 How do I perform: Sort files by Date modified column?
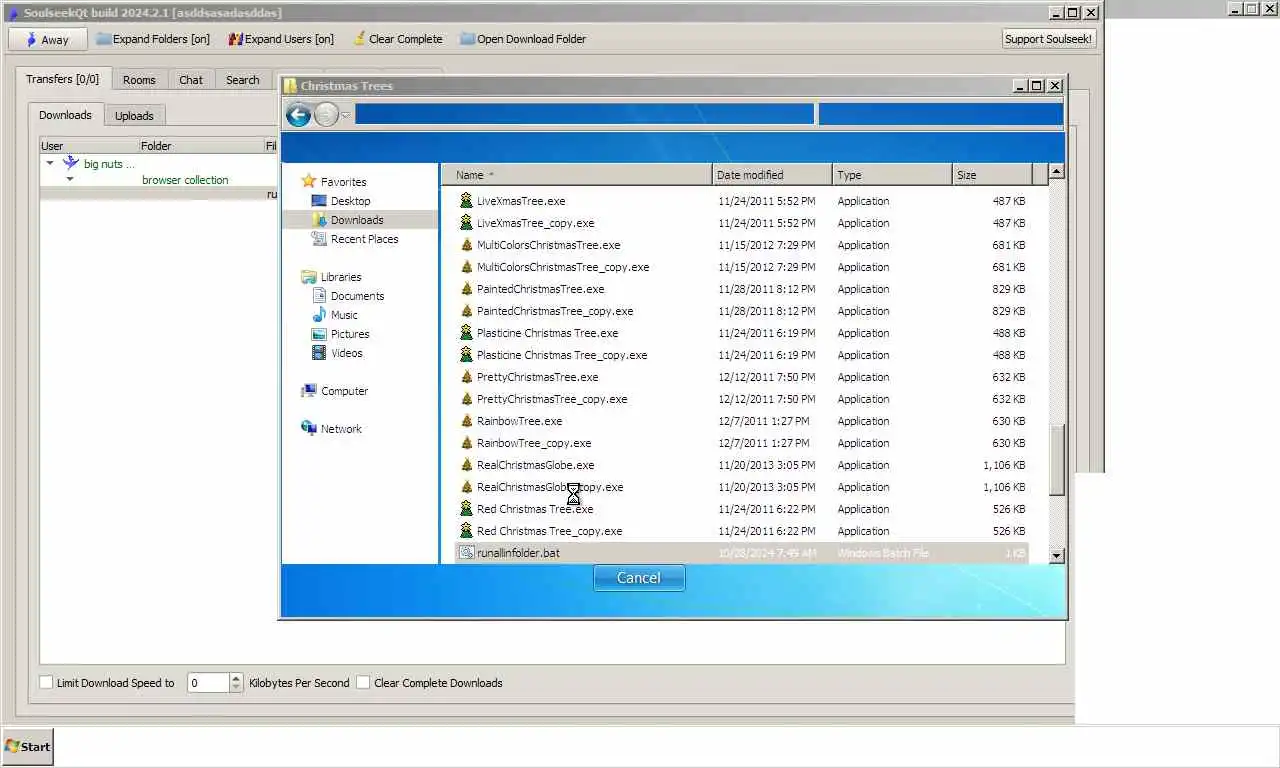772,175
